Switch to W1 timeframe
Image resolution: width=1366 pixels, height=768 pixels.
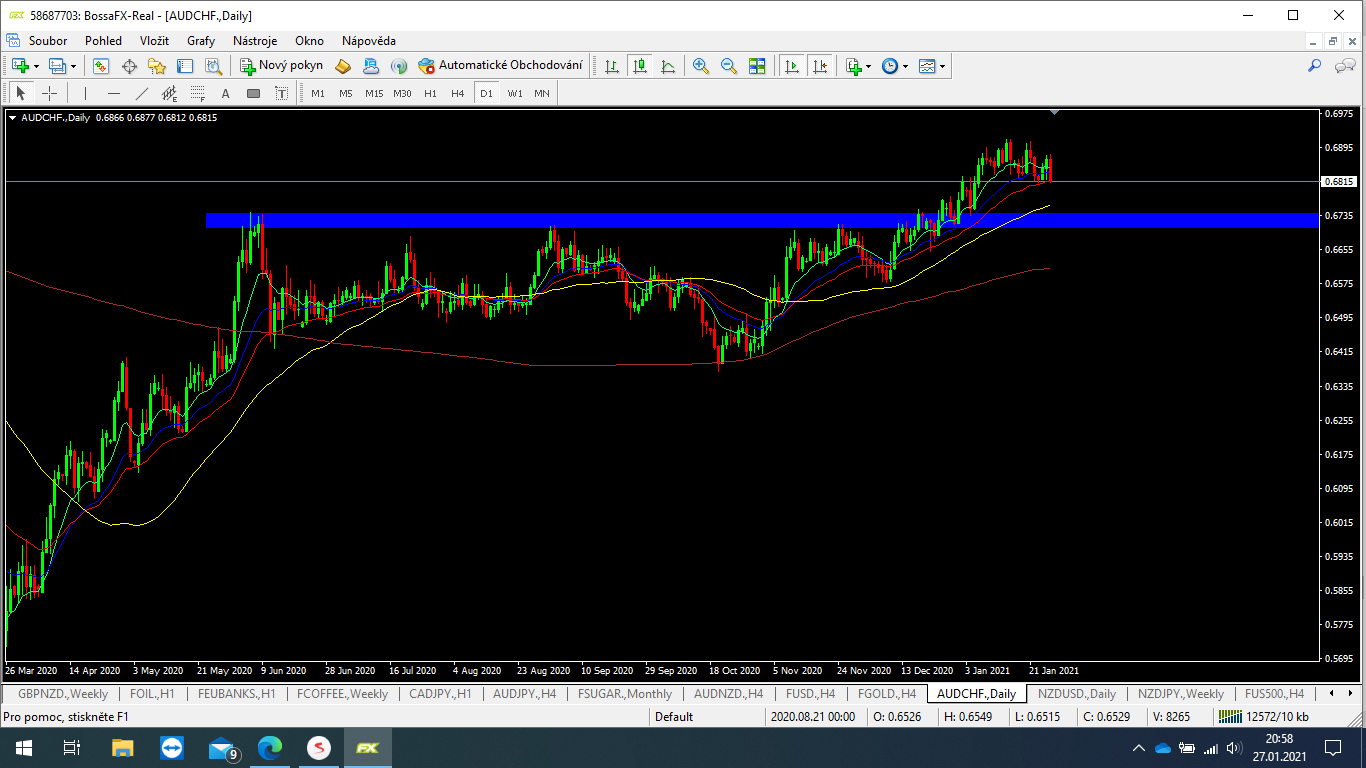(514, 93)
